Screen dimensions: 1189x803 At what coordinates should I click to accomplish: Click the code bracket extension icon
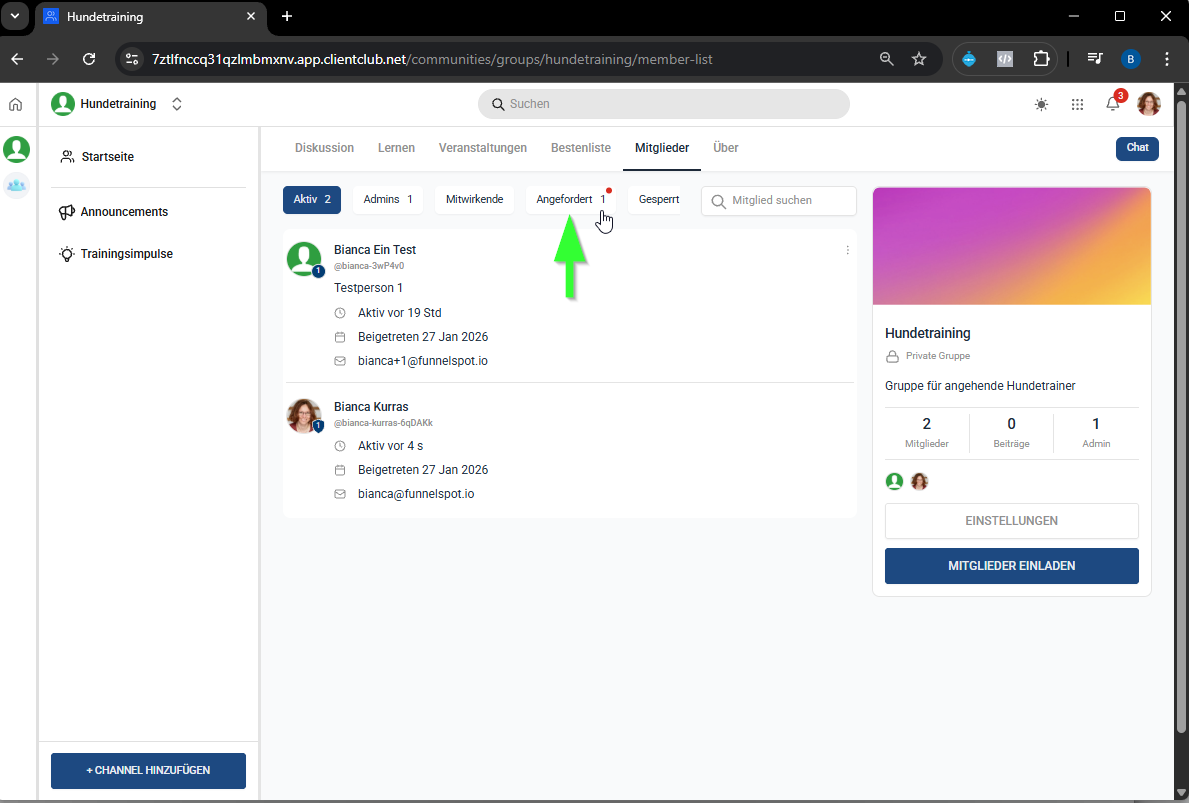(x=1005, y=59)
